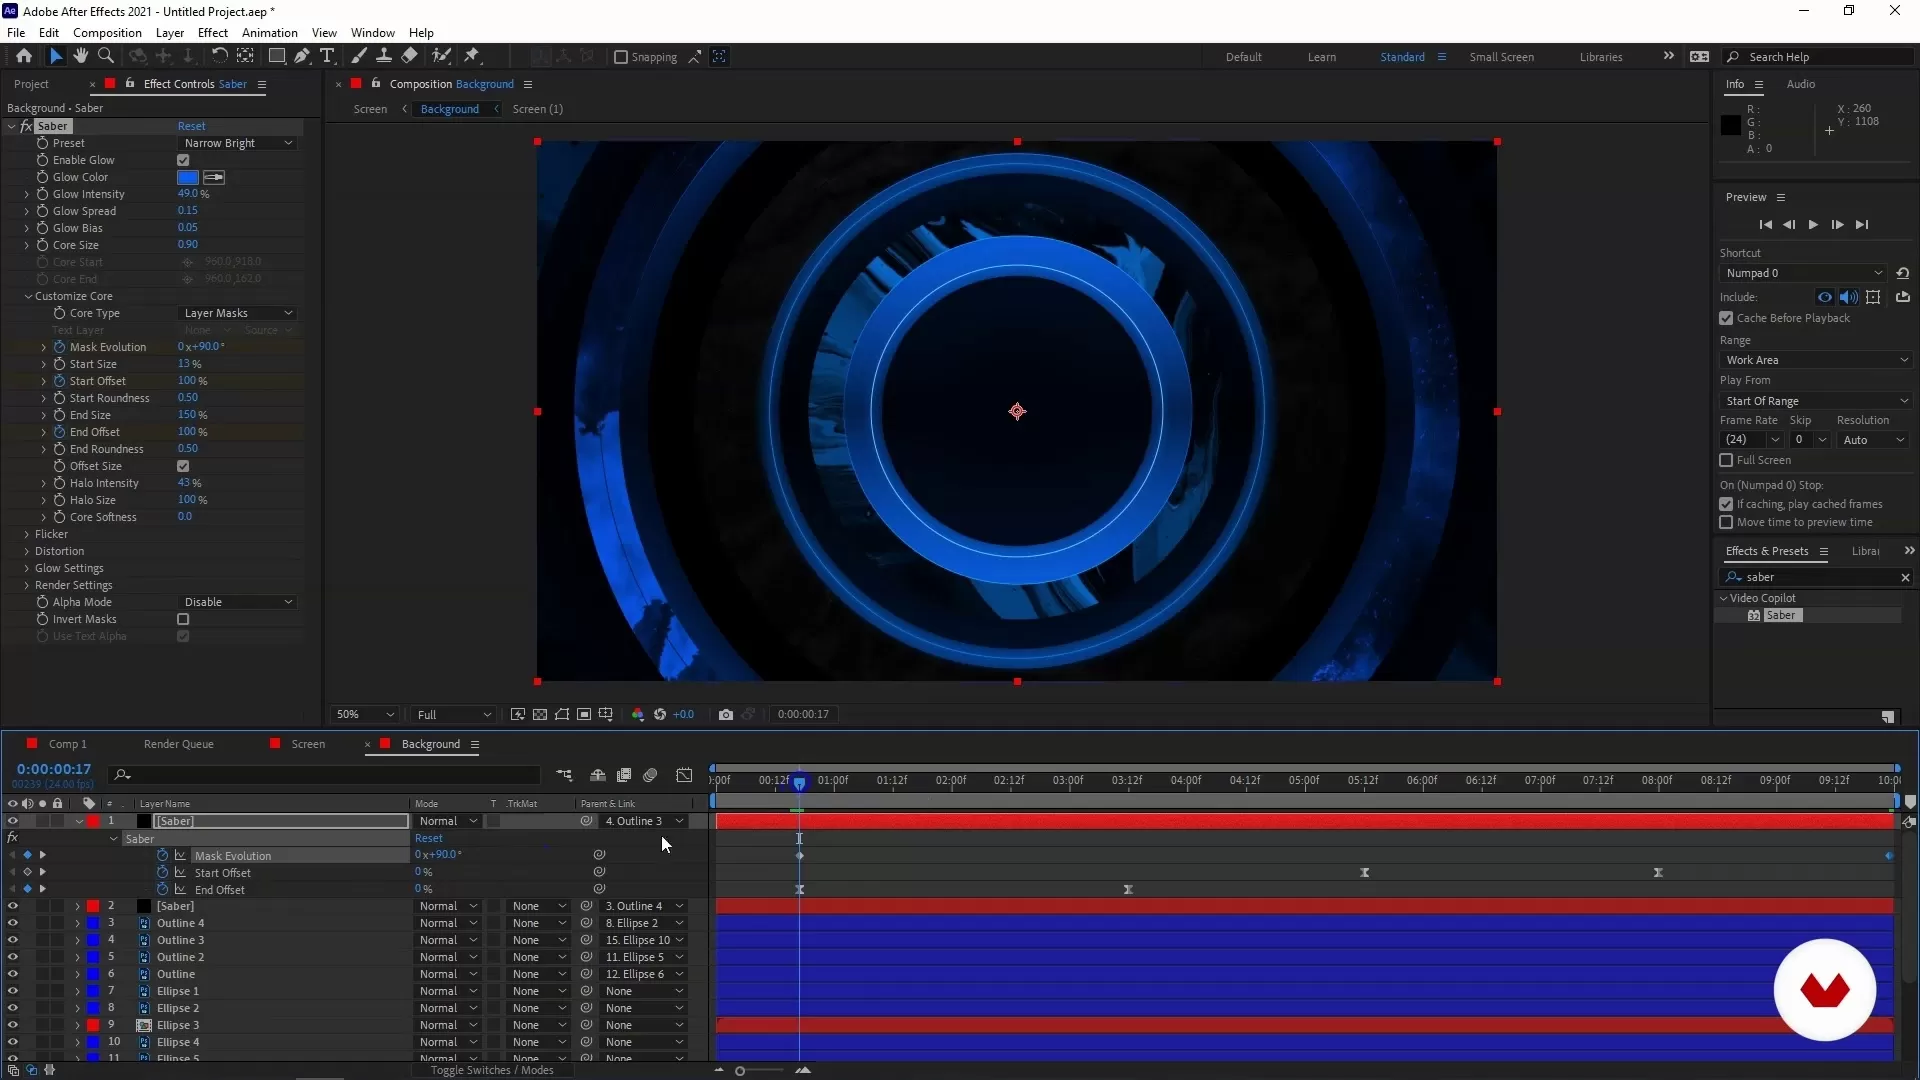1920x1080 pixels.
Task: Choose the Hand tool
Action: [x=80, y=56]
